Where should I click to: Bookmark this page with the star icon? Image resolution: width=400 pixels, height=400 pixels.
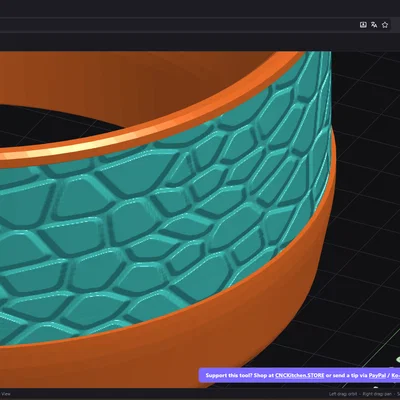click(385, 25)
